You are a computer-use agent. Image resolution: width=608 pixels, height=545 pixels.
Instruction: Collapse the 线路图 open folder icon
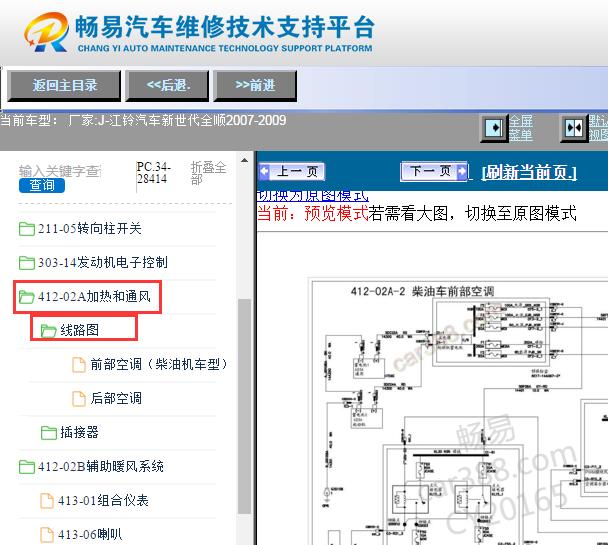pyautogui.click(x=49, y=331)
